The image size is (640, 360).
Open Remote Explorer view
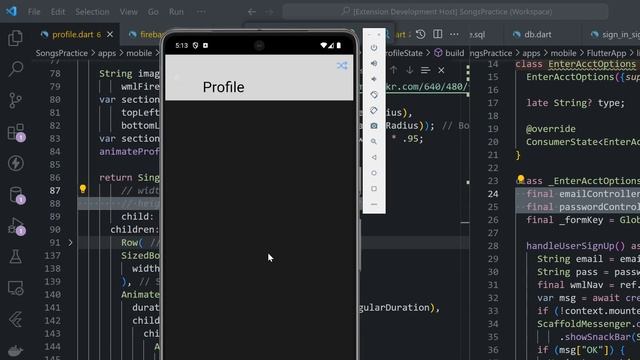(16, 288)
